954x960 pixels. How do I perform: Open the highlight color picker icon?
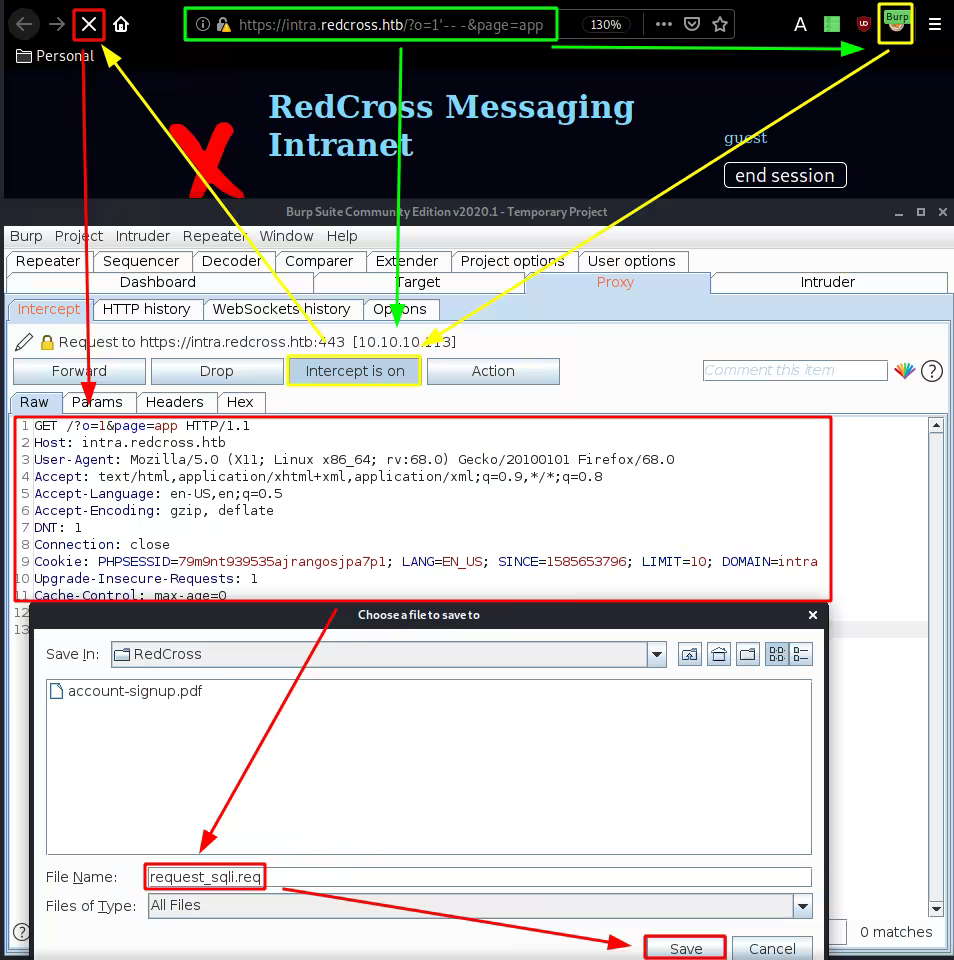click(904, 371)
